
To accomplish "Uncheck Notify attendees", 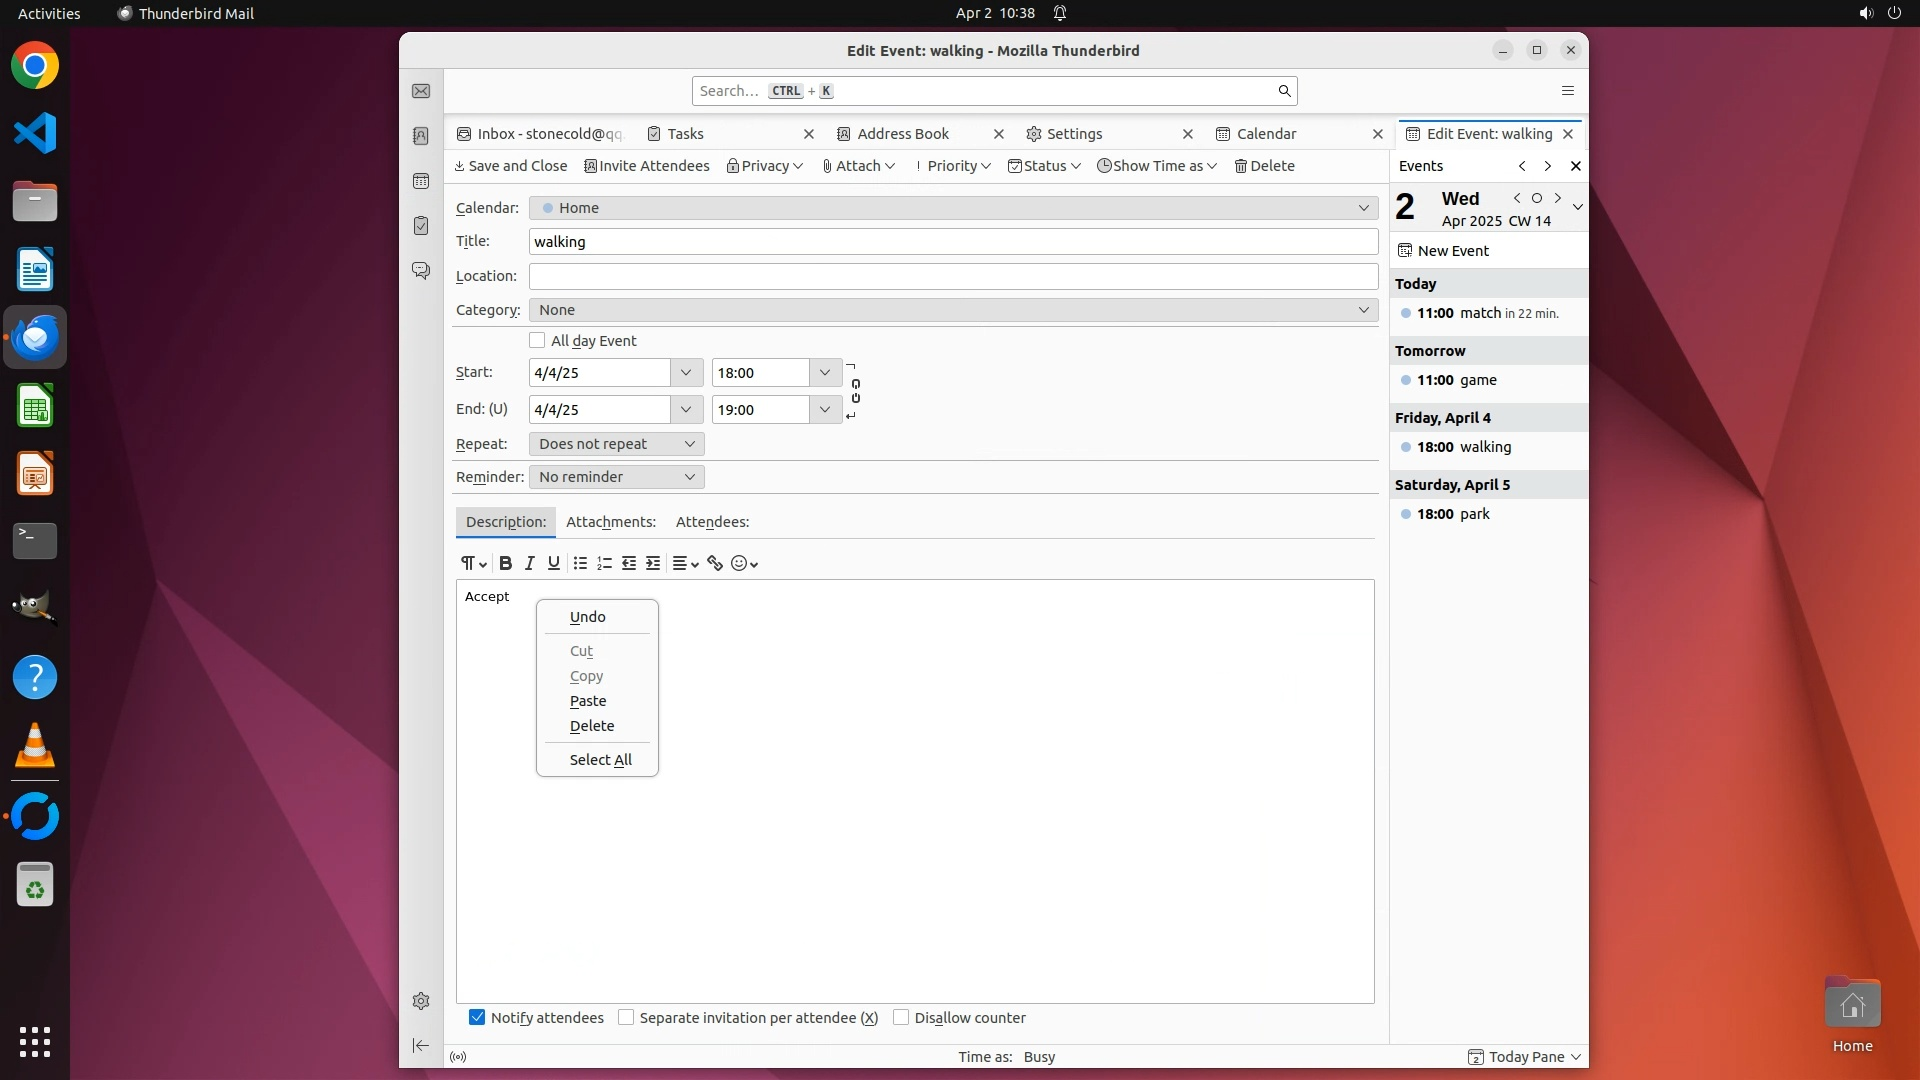I will [477, 1017].
